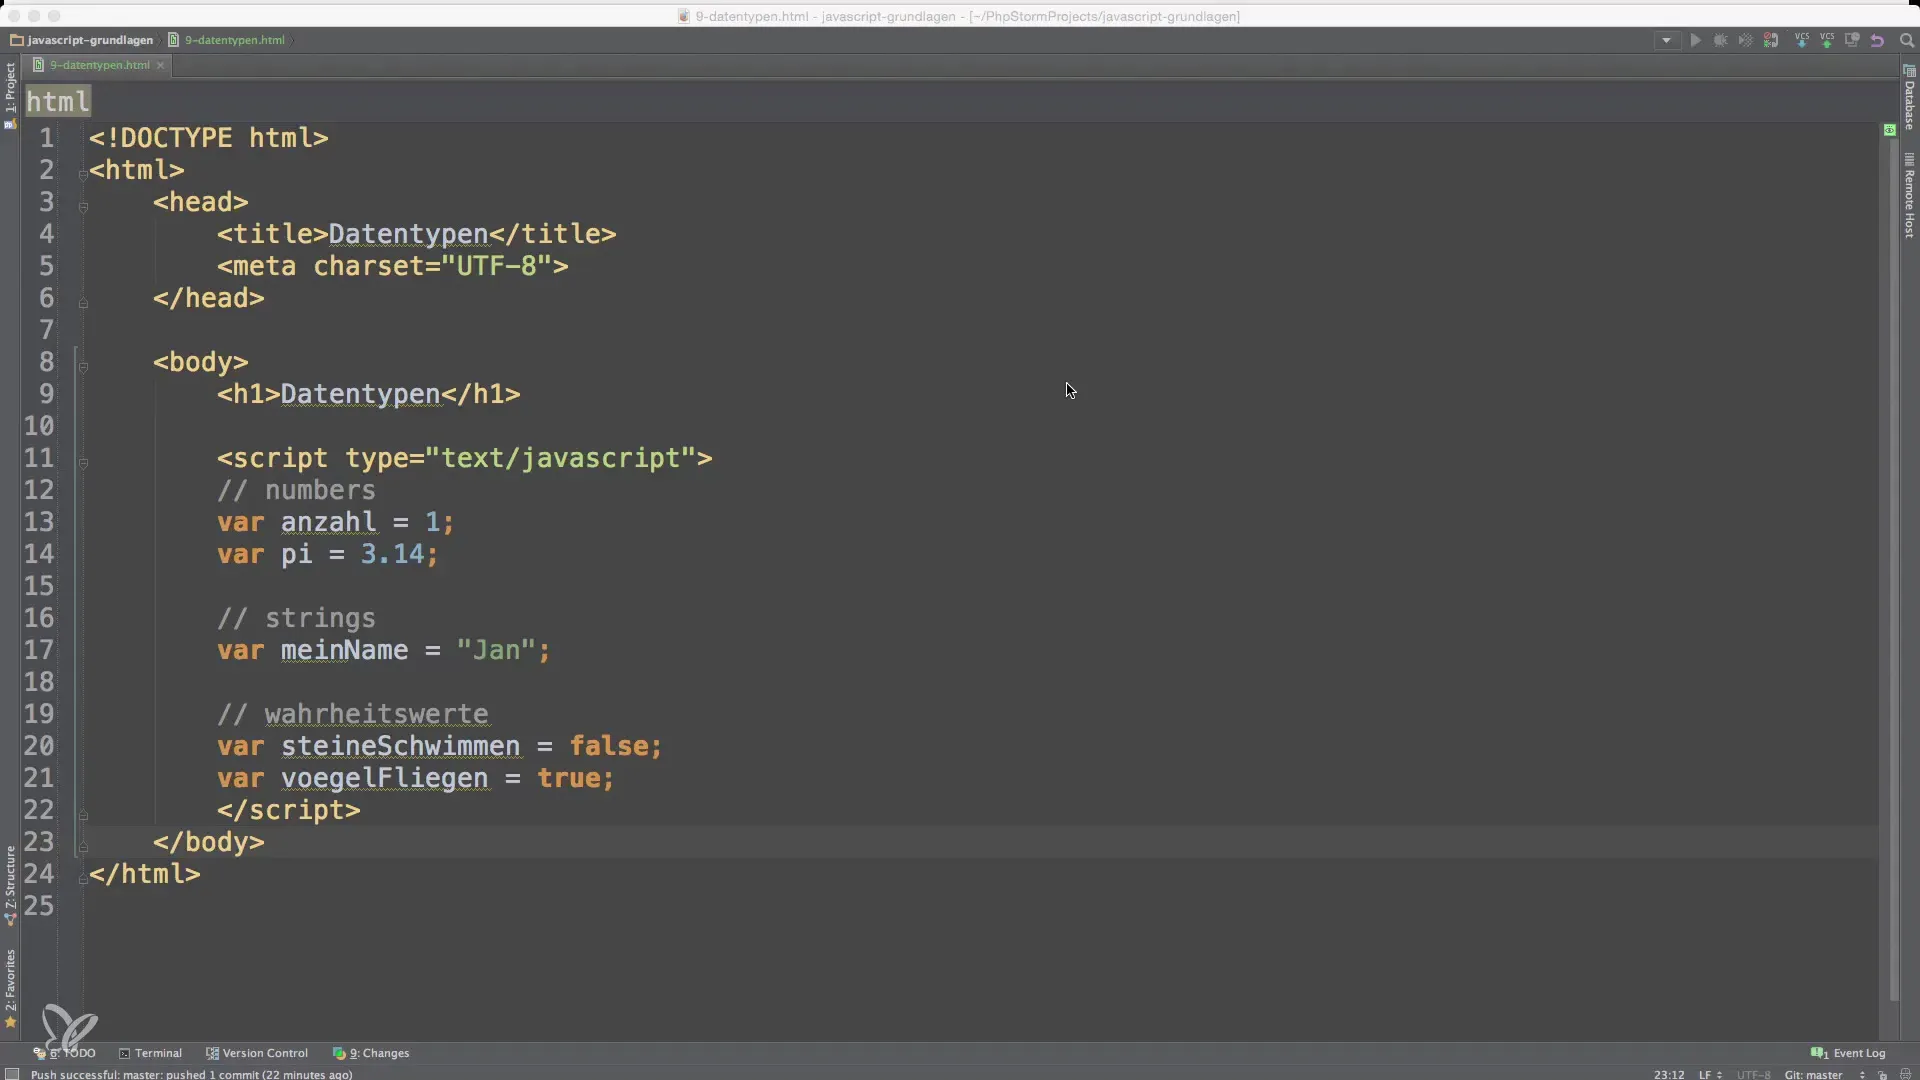Click the steineSchwimmen variable name

(x=401, y=746)
